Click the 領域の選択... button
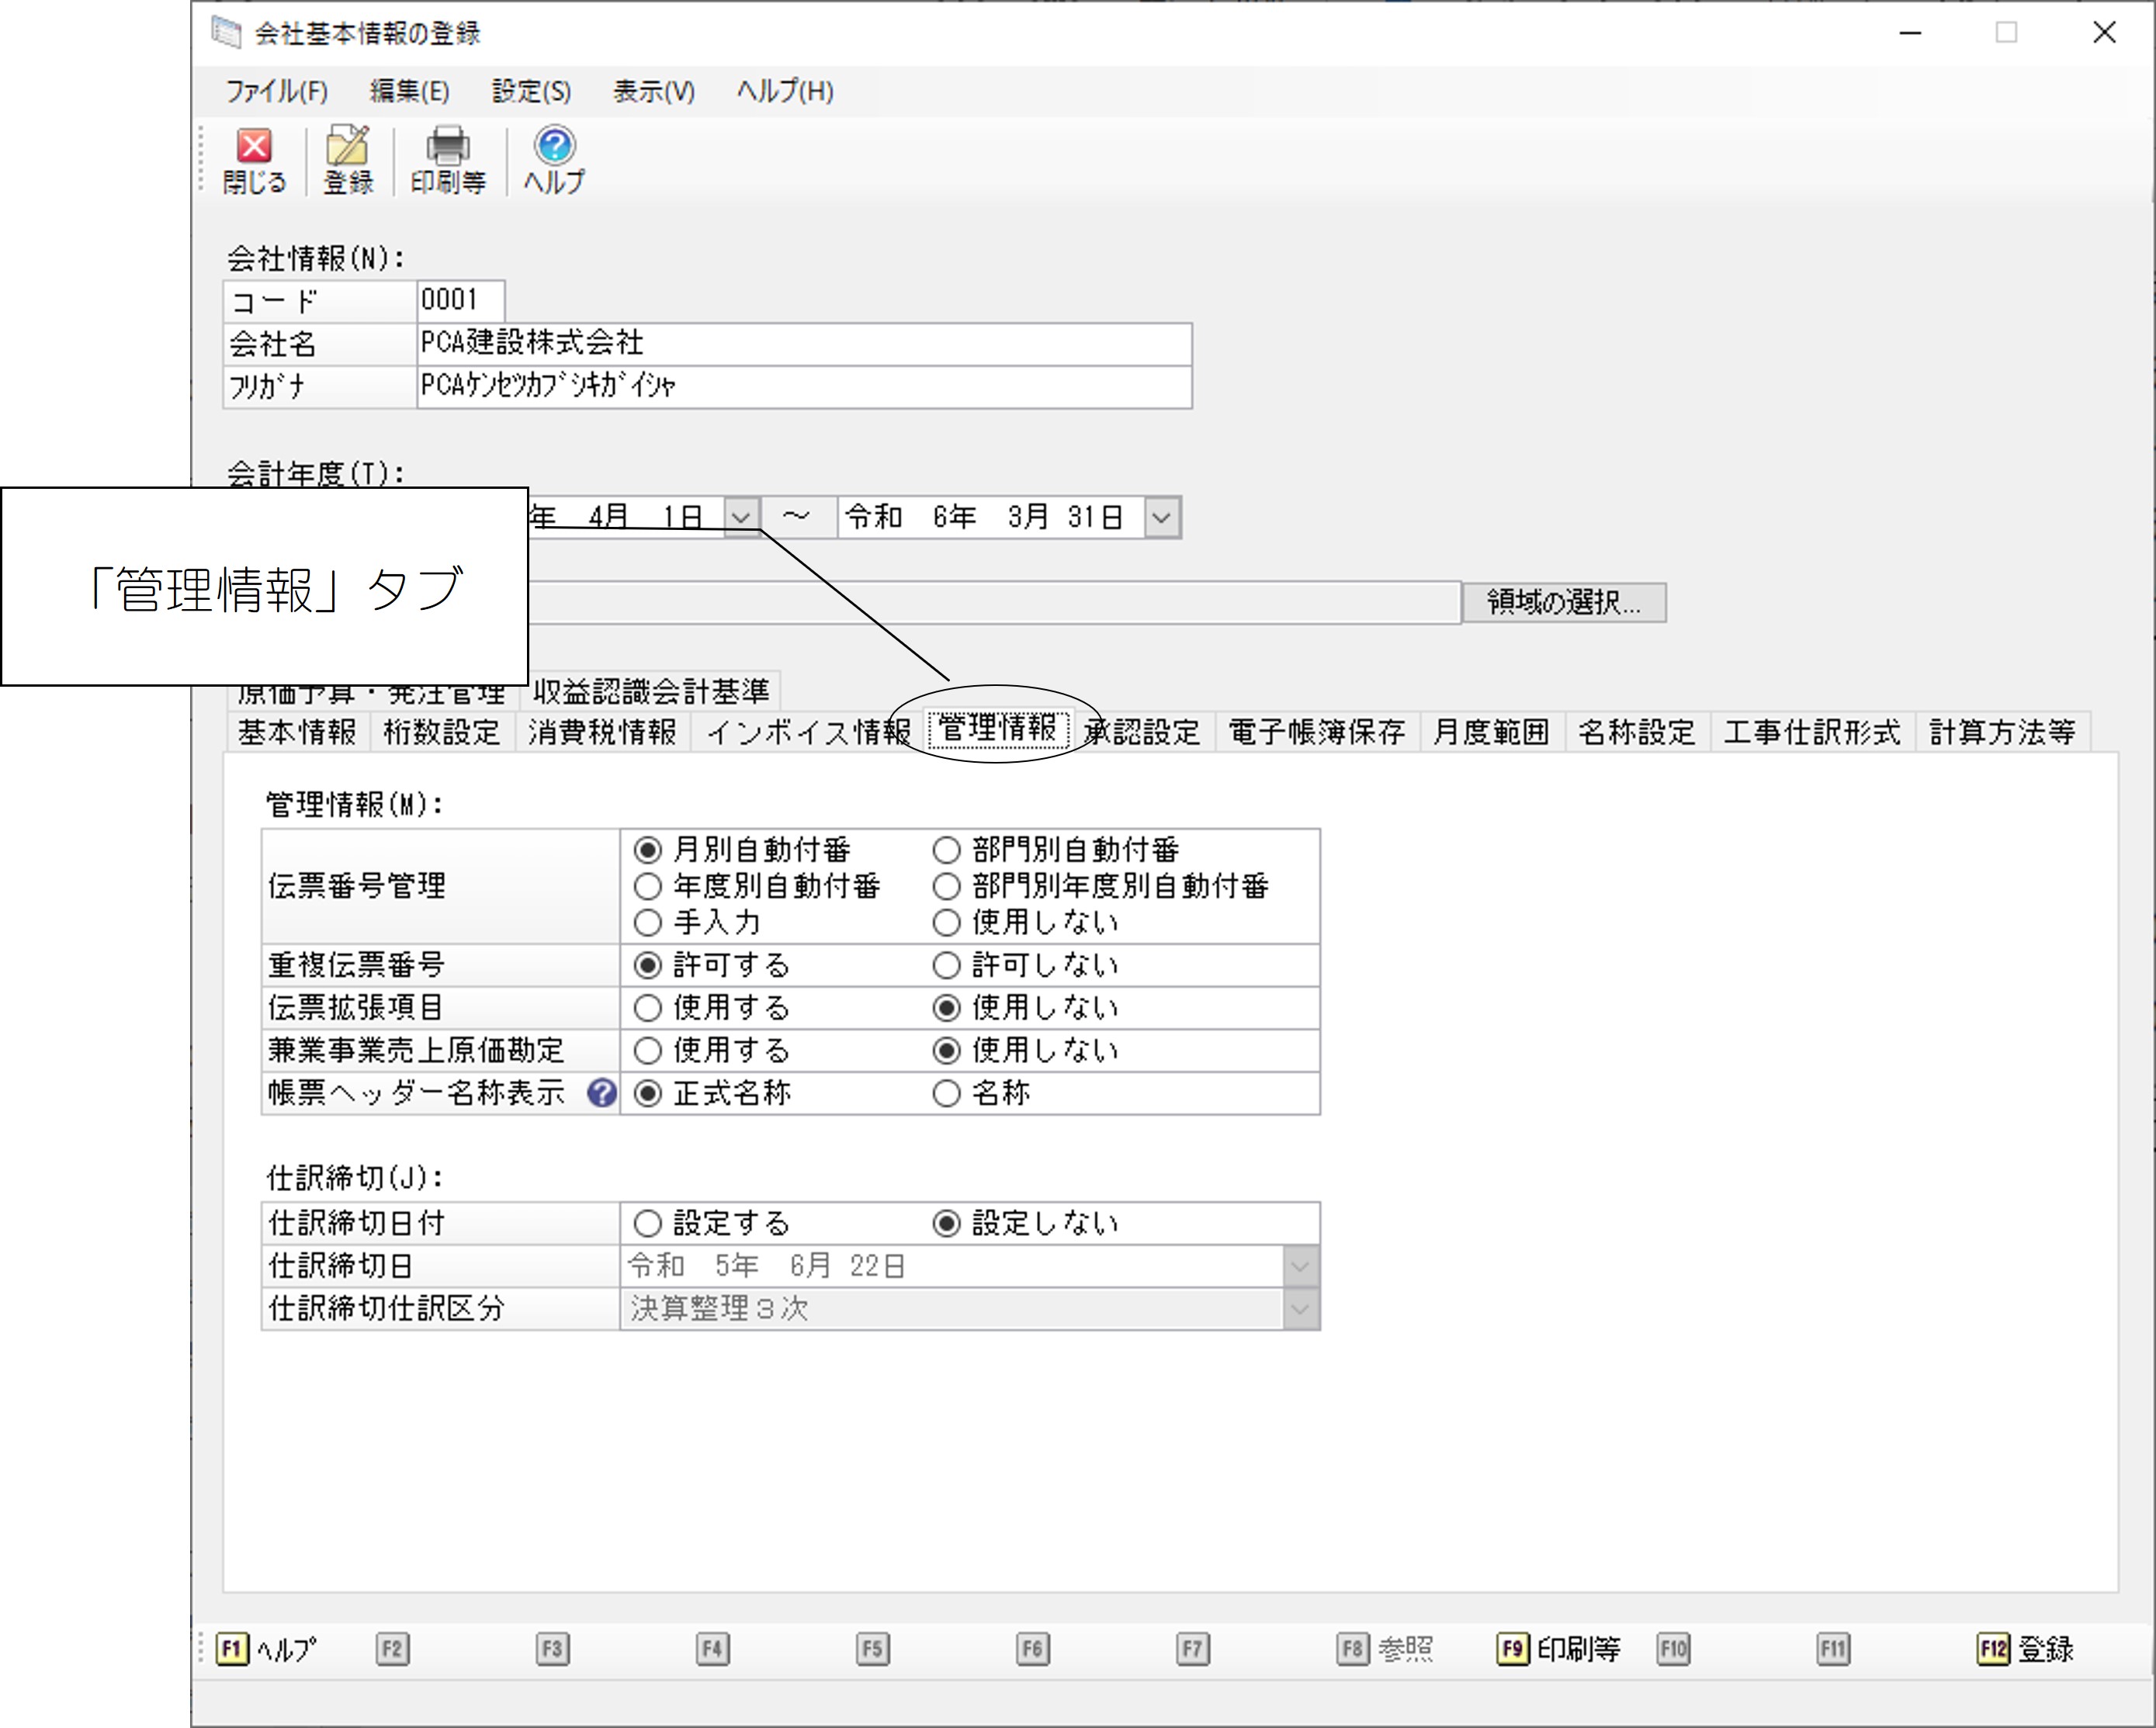This screenshot has height=1728, width=2156. (x=1564, y=602)
